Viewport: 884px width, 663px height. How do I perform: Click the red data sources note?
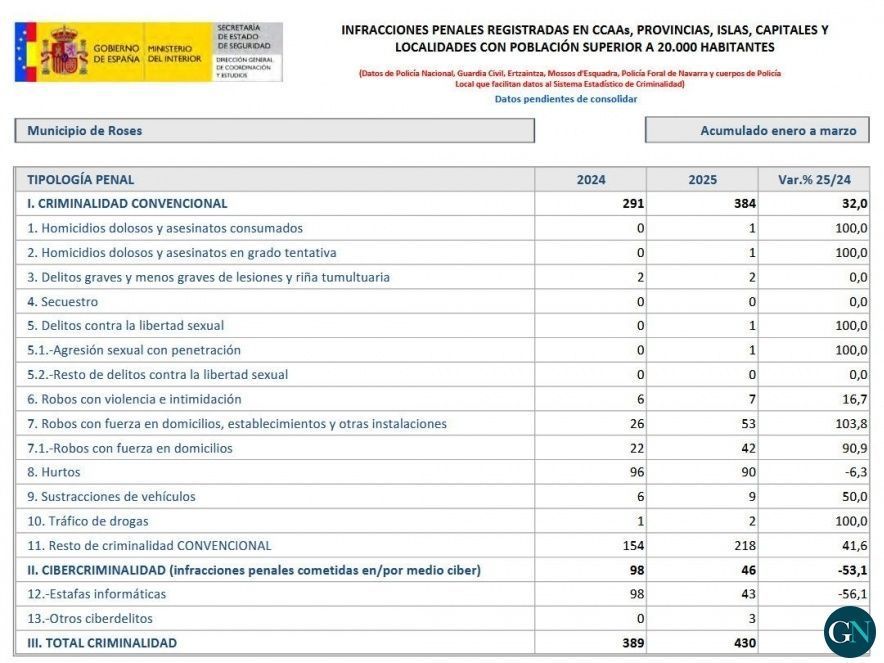[x=570, y=78]
